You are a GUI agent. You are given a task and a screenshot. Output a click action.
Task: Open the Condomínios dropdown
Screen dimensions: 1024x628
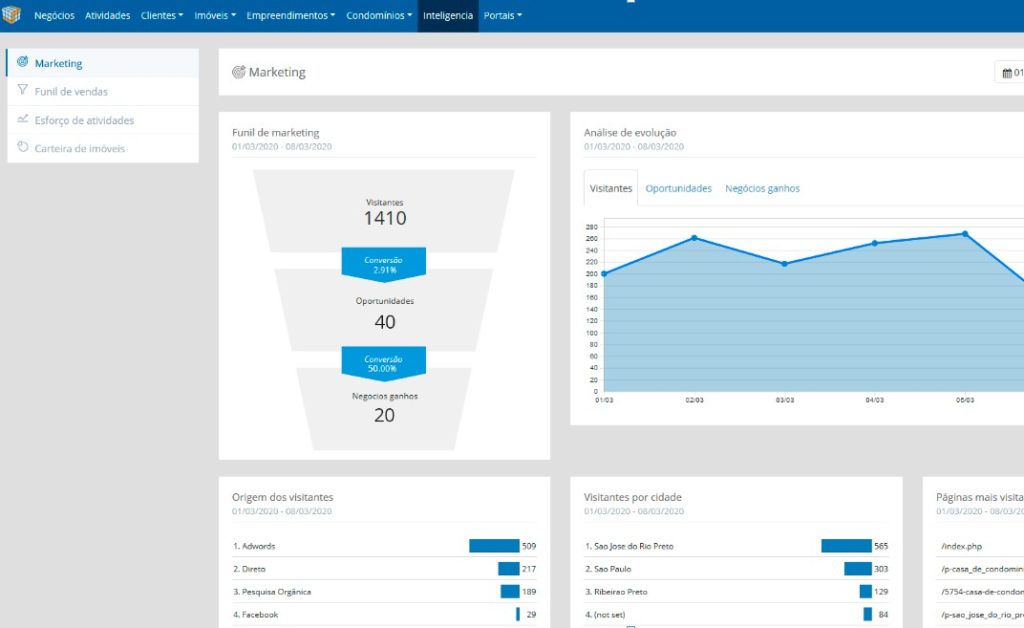379,16
